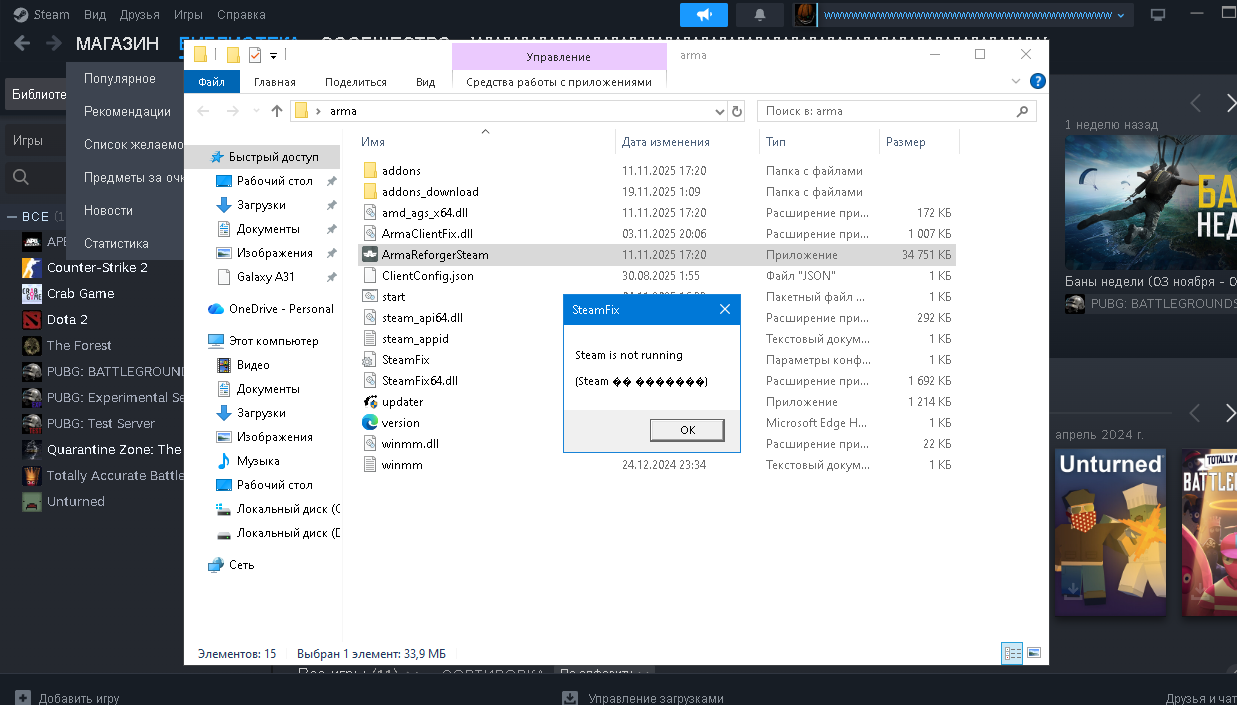Click the Counter-Strike 2 game icon
Screen dimensions: 1237x705
[32, 267]
